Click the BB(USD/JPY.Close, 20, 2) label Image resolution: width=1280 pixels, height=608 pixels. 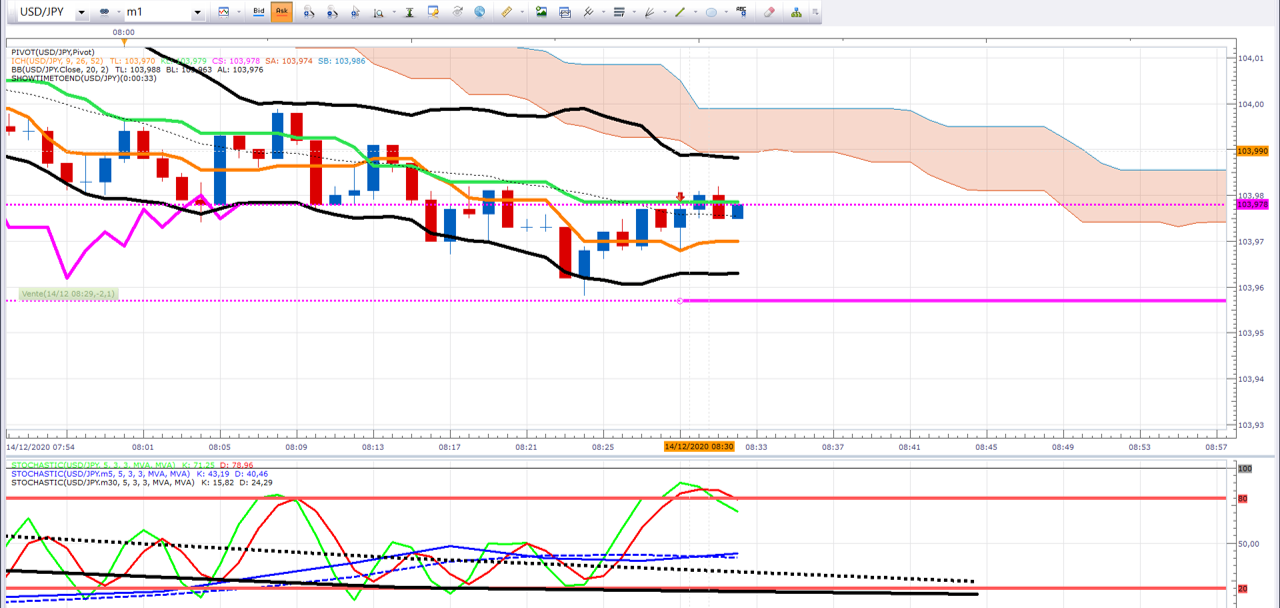(x=60, y=69)
